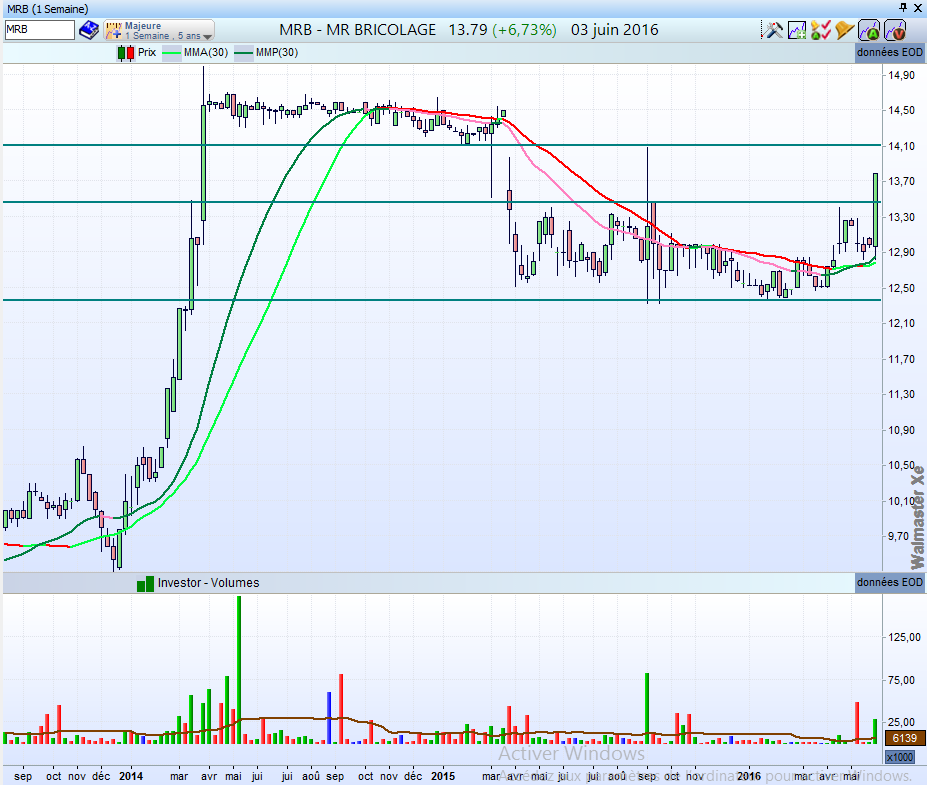Click the 2016 year label on time axis
The image size is (927, 785).
tap(748, 776)
